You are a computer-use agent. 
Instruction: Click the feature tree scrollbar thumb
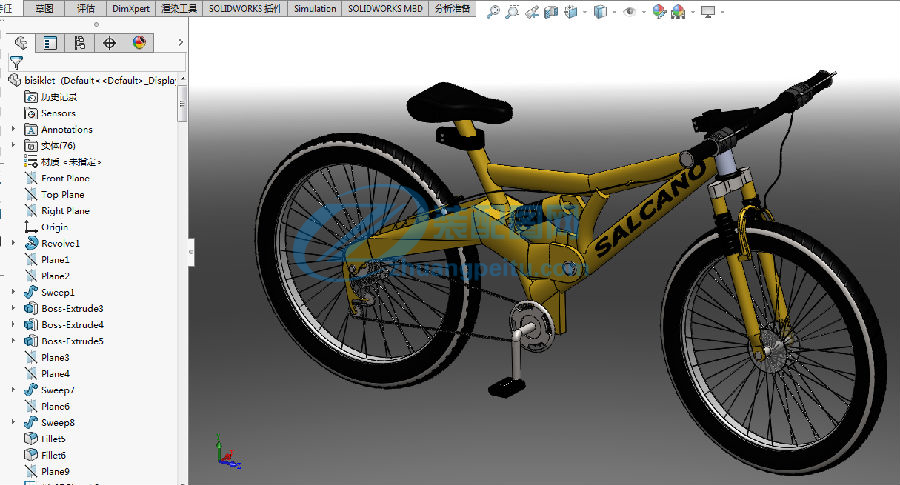tap(183, 103)
